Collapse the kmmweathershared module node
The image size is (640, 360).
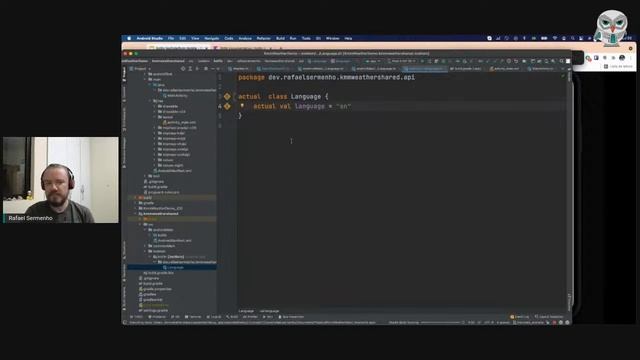tap(136, 214)
